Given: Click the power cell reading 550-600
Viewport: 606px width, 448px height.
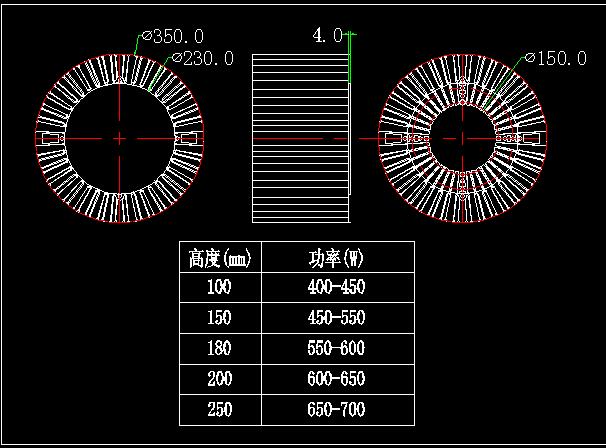Looking at the screenshot, I should pyautogui.click(x=338, y=349).
